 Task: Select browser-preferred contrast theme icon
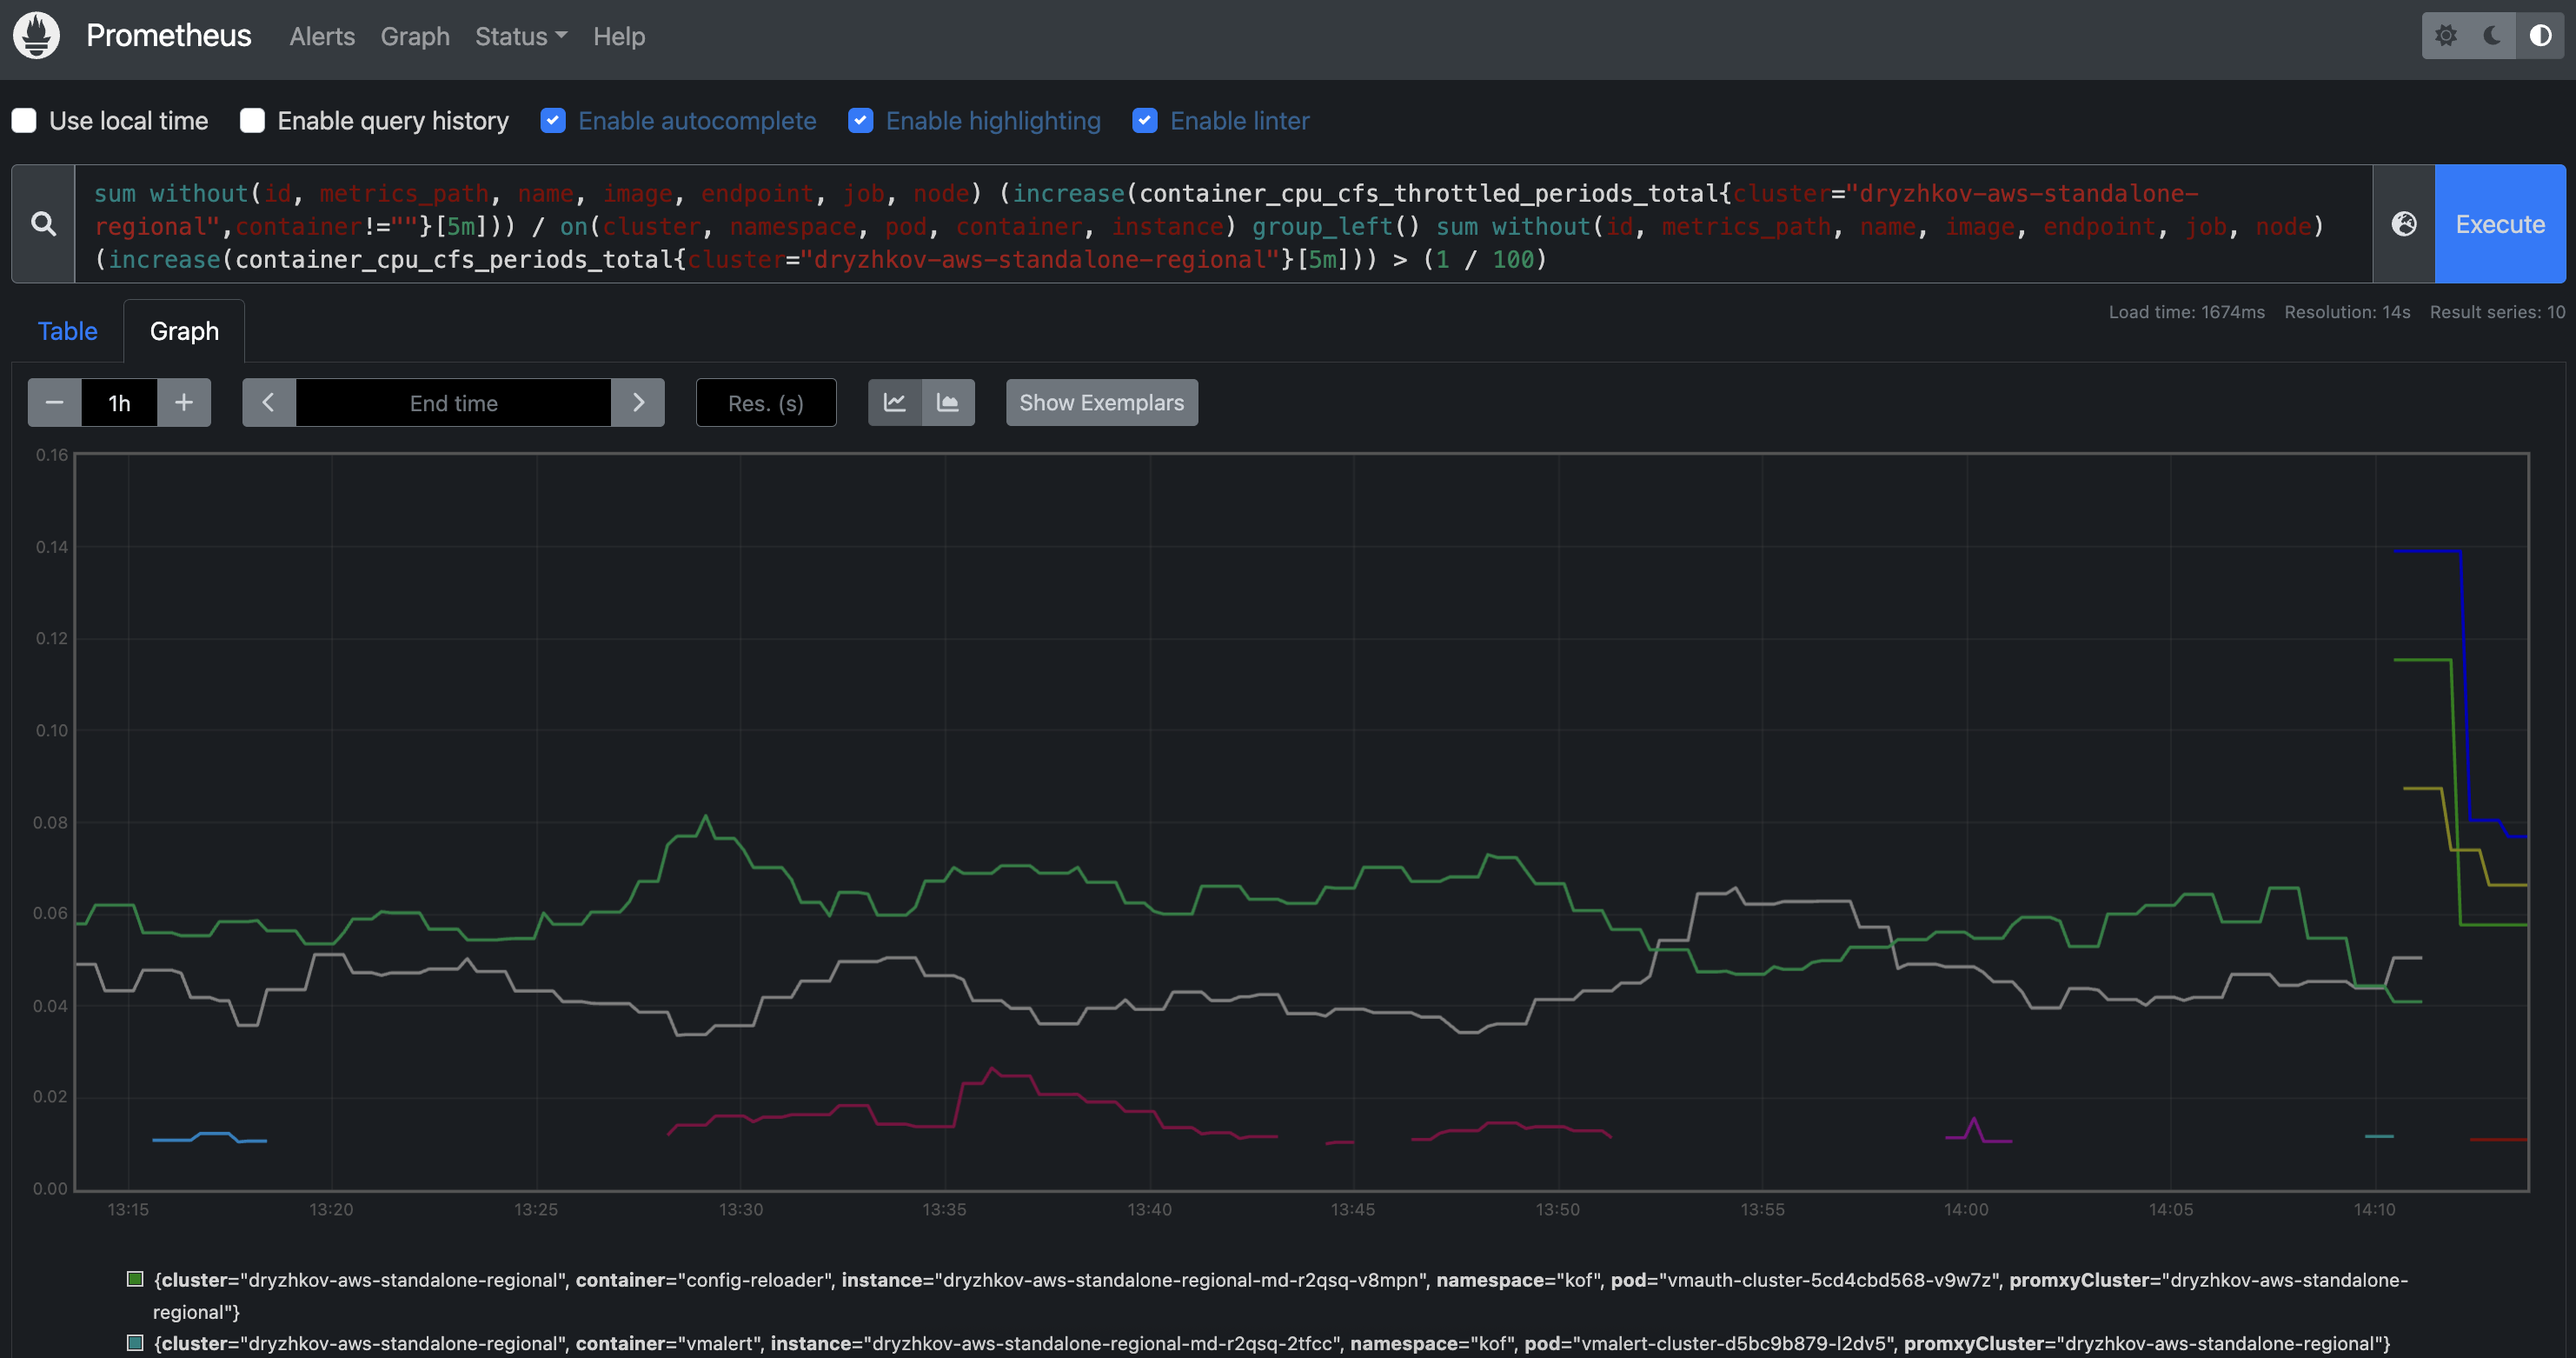click(x=2540, y=36)
